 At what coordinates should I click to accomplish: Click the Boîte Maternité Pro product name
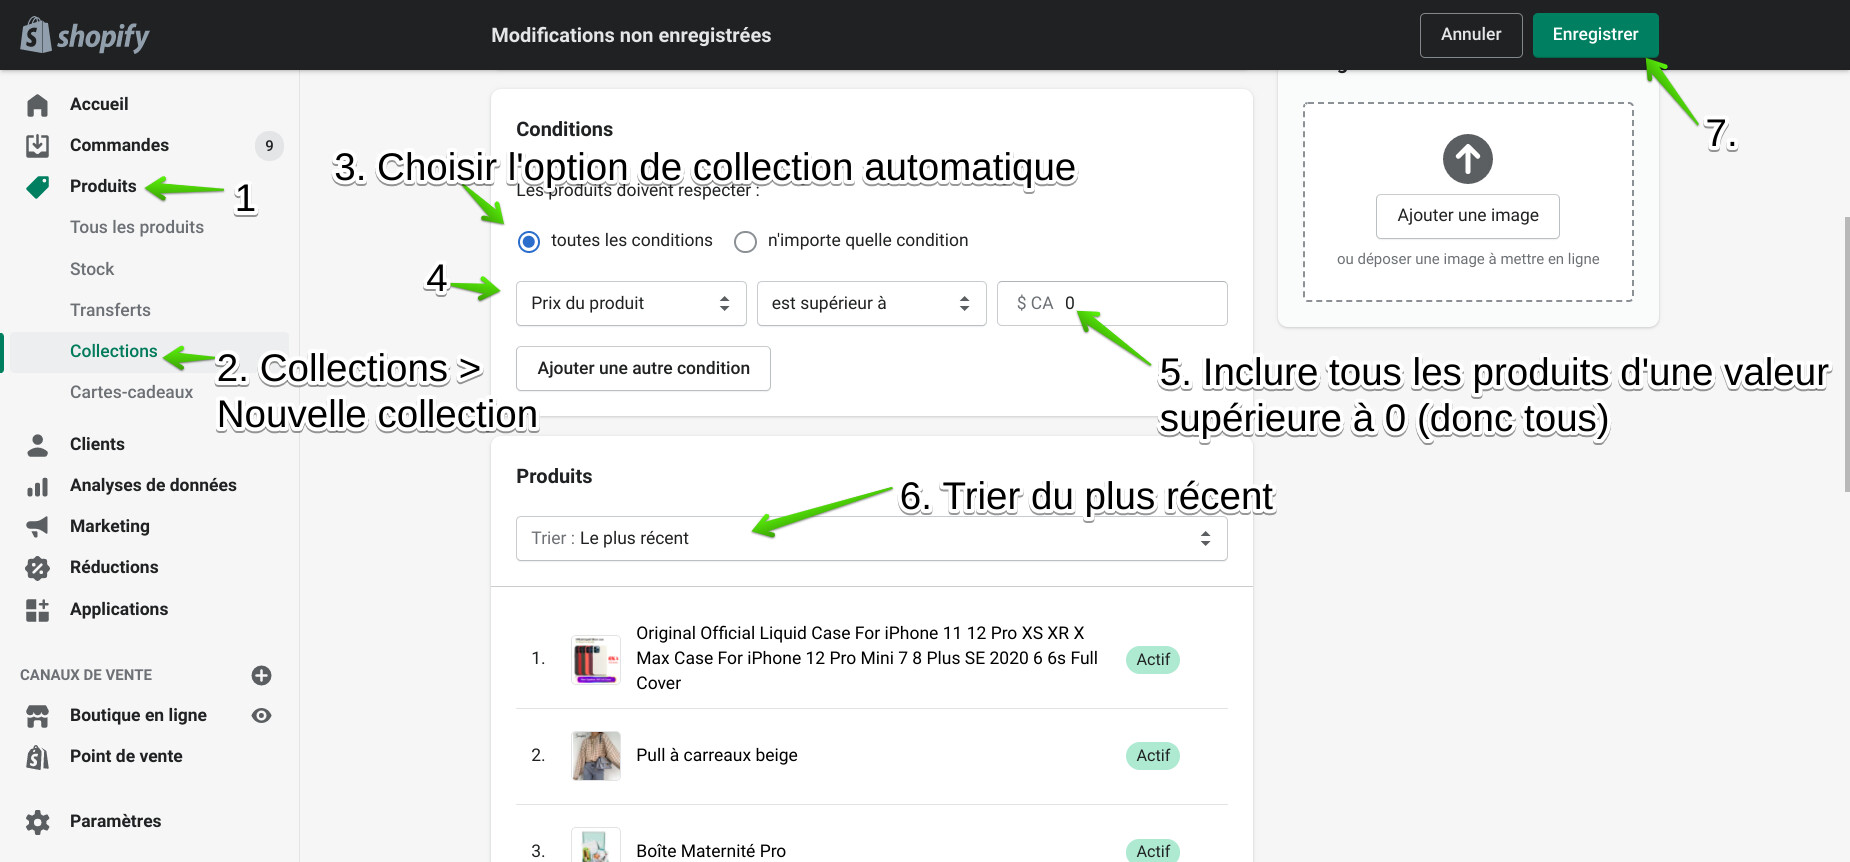click(711, 851)
